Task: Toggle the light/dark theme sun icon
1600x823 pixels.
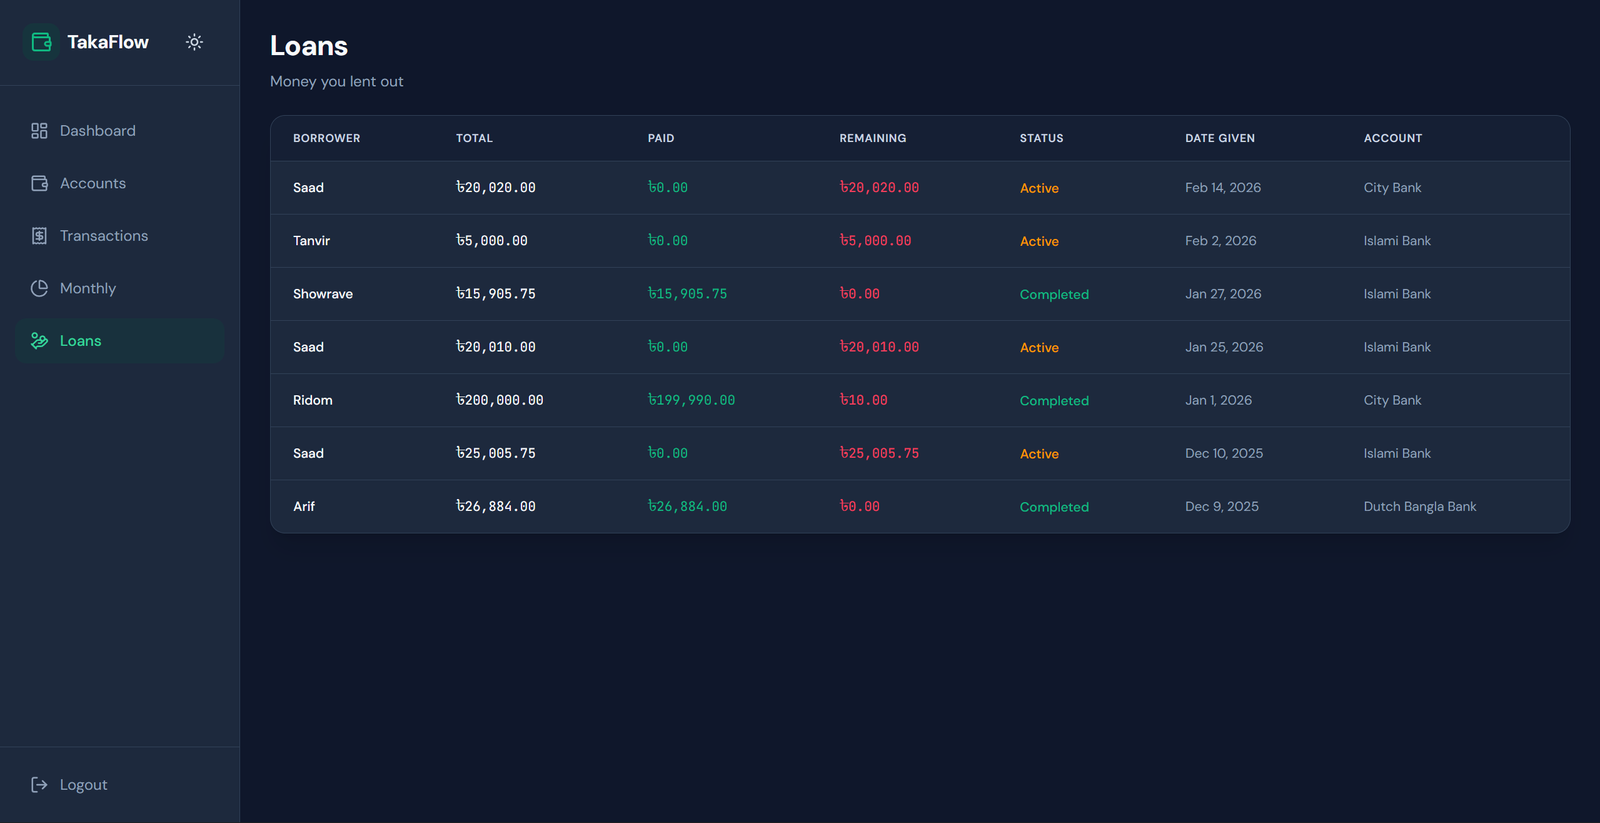Action: click(x=194, y=42)
